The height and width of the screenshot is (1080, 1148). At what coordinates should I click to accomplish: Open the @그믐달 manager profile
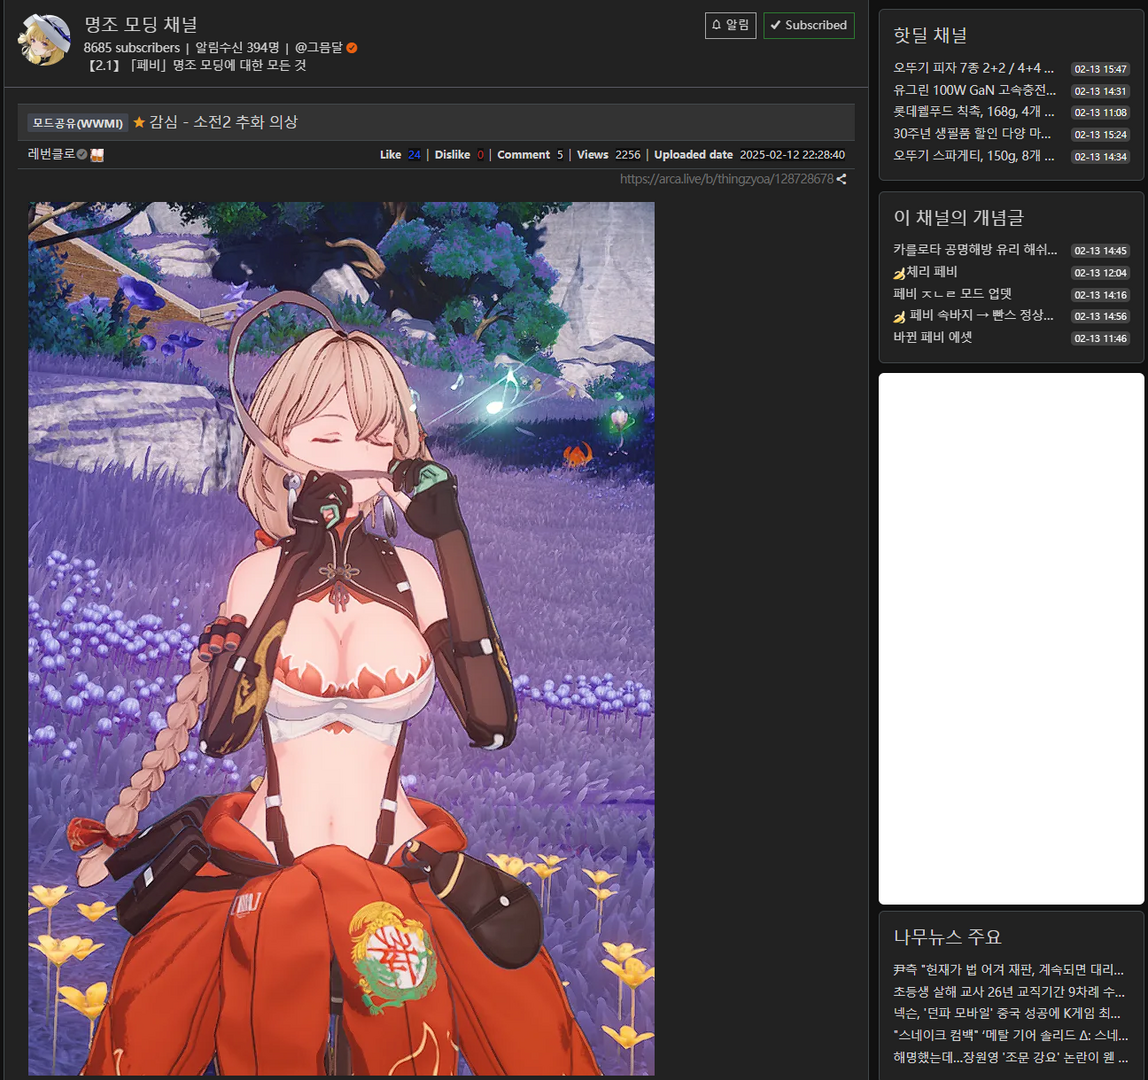point(318,48)
